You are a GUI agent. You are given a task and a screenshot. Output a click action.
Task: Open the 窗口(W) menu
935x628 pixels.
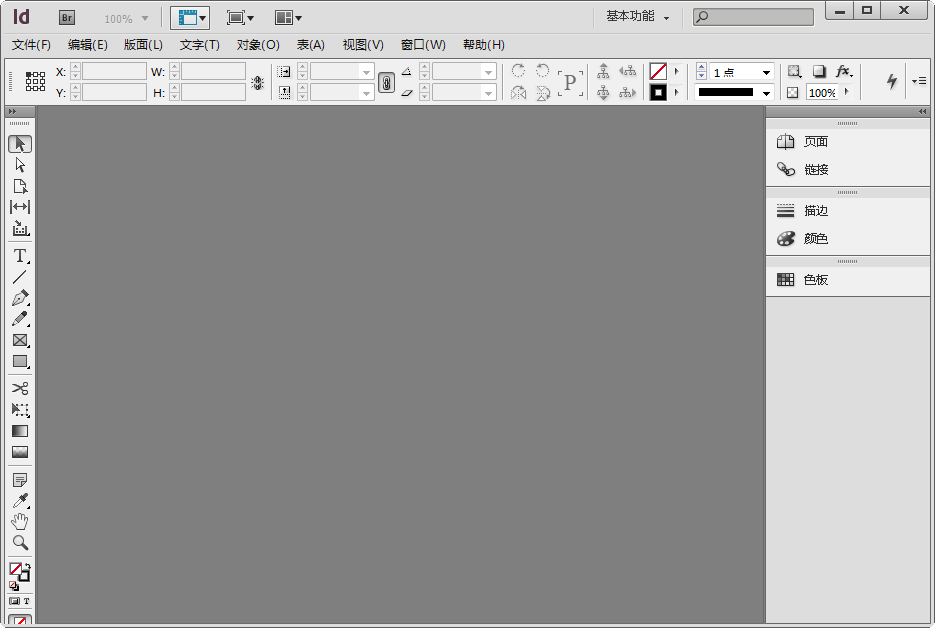point(422,44)
